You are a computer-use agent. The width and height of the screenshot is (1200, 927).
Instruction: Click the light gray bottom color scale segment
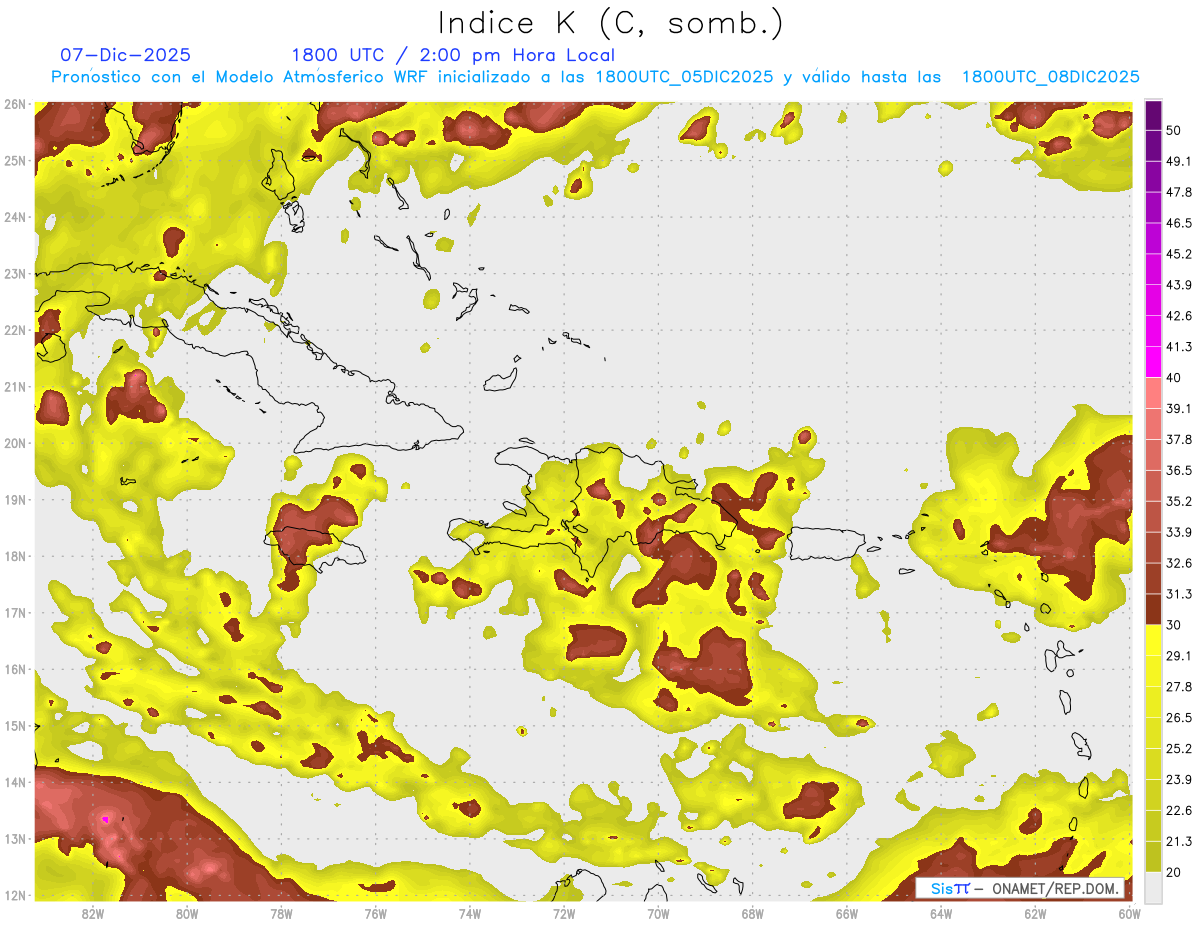1153,887
